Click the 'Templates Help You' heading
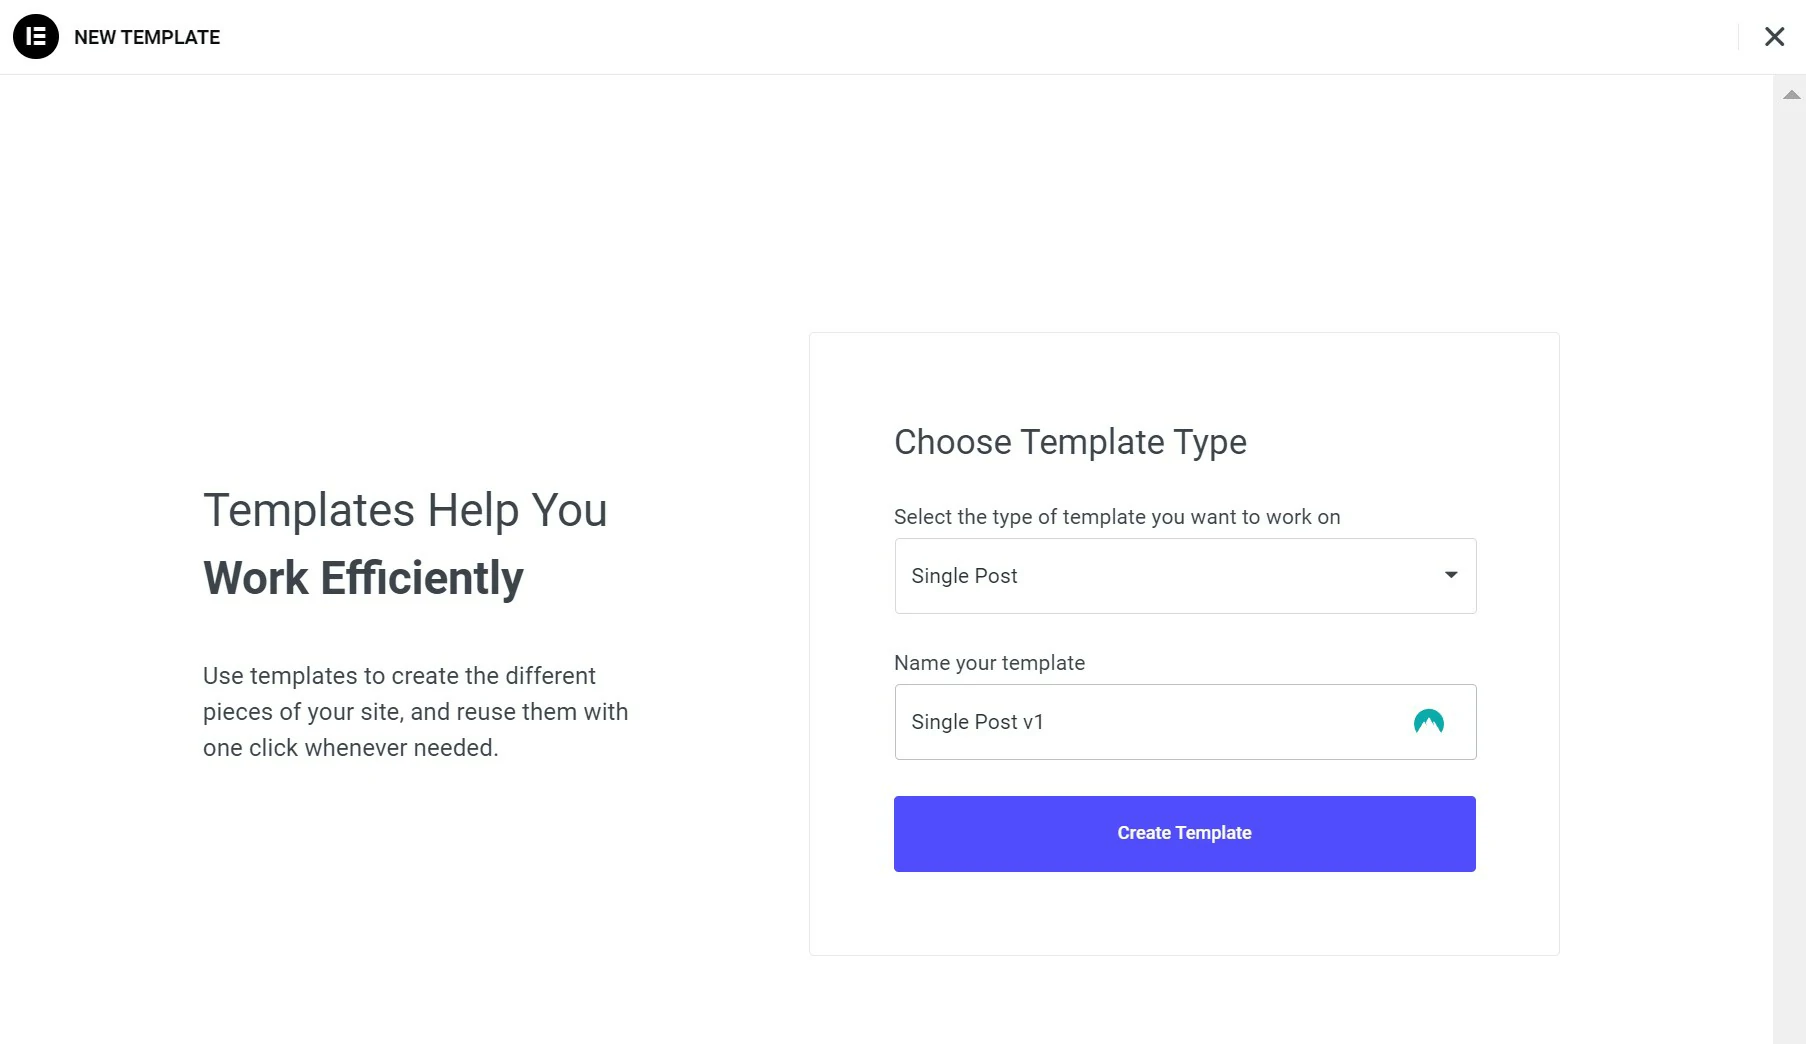 tap(405, 510)
